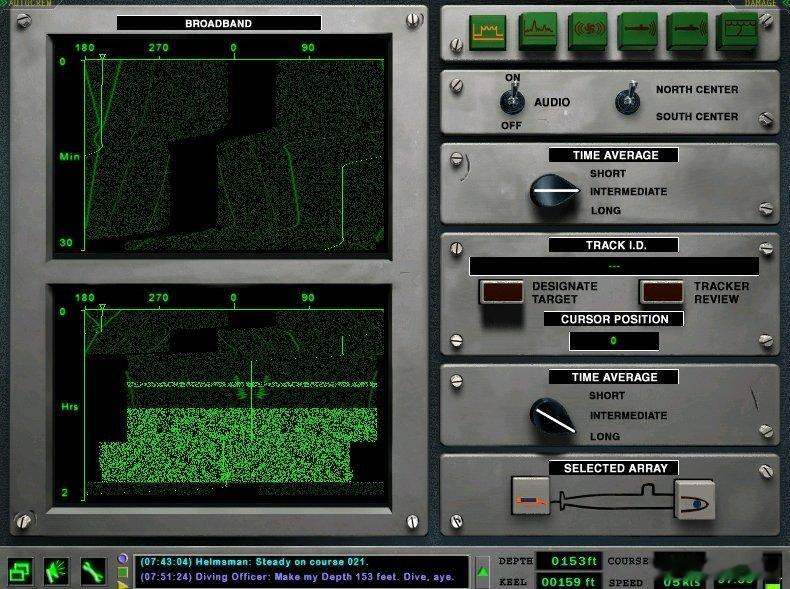Screen dimensions: 790x589
Task: Click inside the lower broadband waterfall display
Action: point(234,403)
